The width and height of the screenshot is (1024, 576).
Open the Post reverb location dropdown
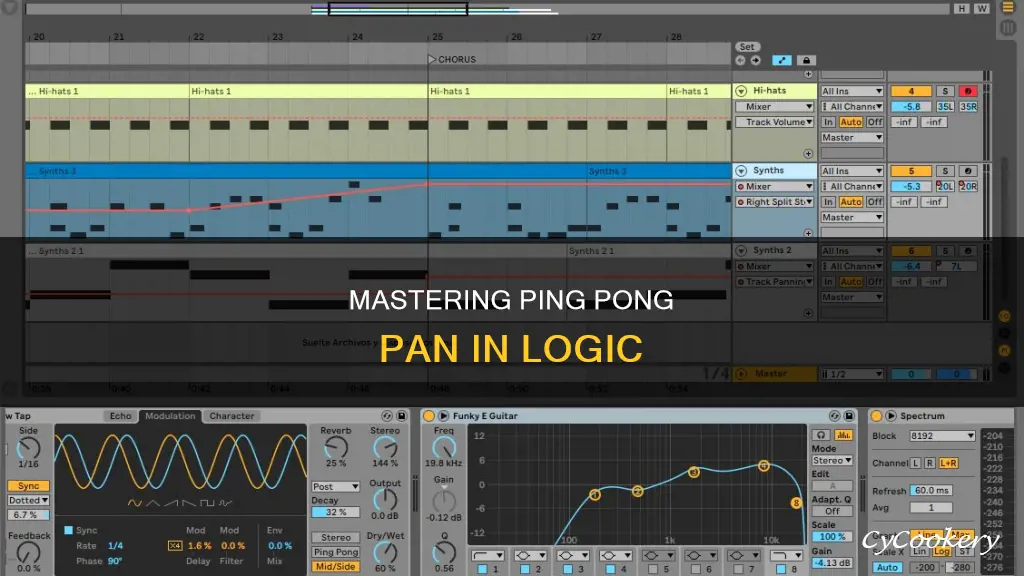point(336,487)
